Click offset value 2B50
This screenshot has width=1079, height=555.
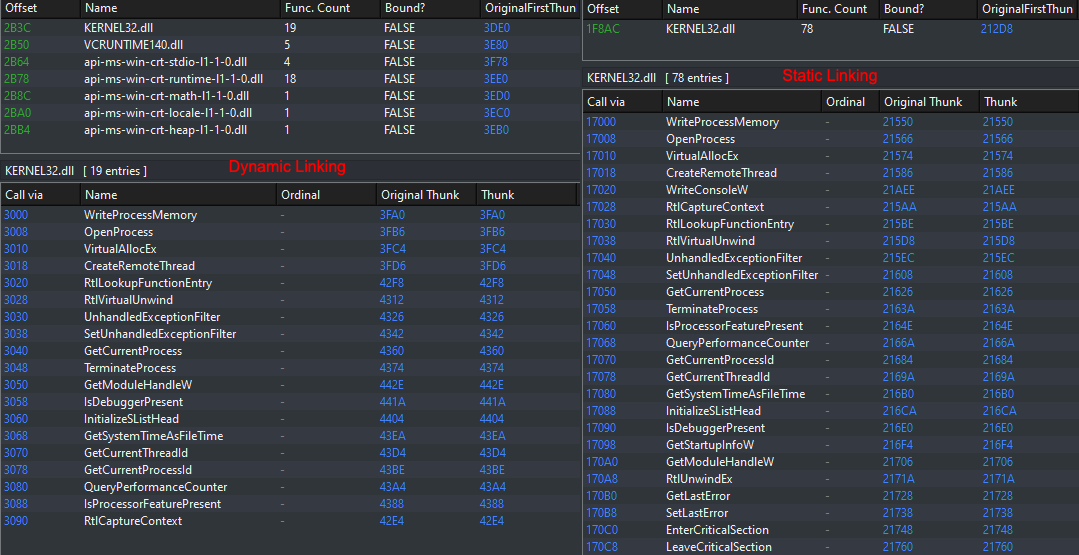[17, 45]
